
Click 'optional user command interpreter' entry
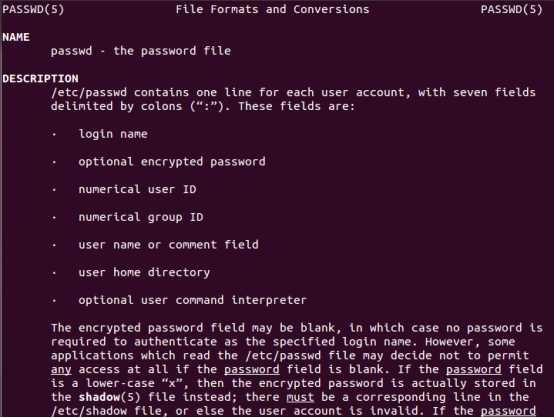point(193,300)
